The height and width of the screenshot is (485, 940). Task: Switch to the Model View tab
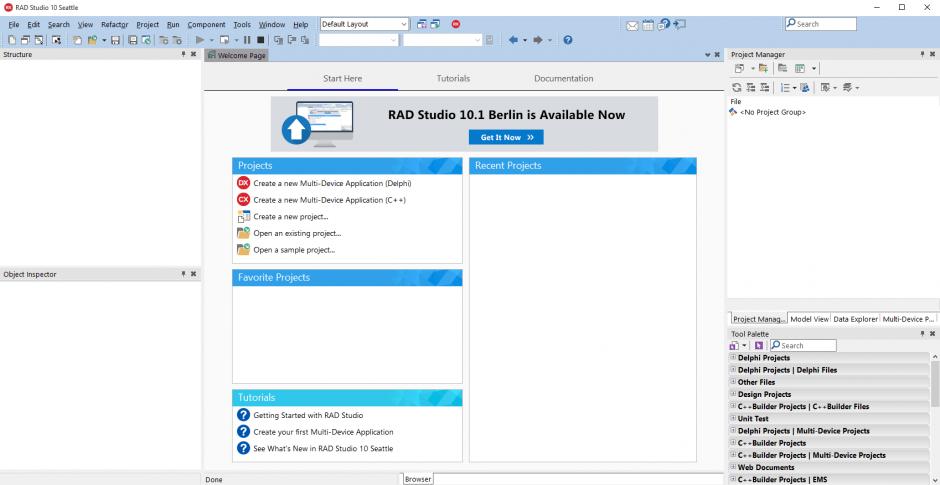point(809,320)
